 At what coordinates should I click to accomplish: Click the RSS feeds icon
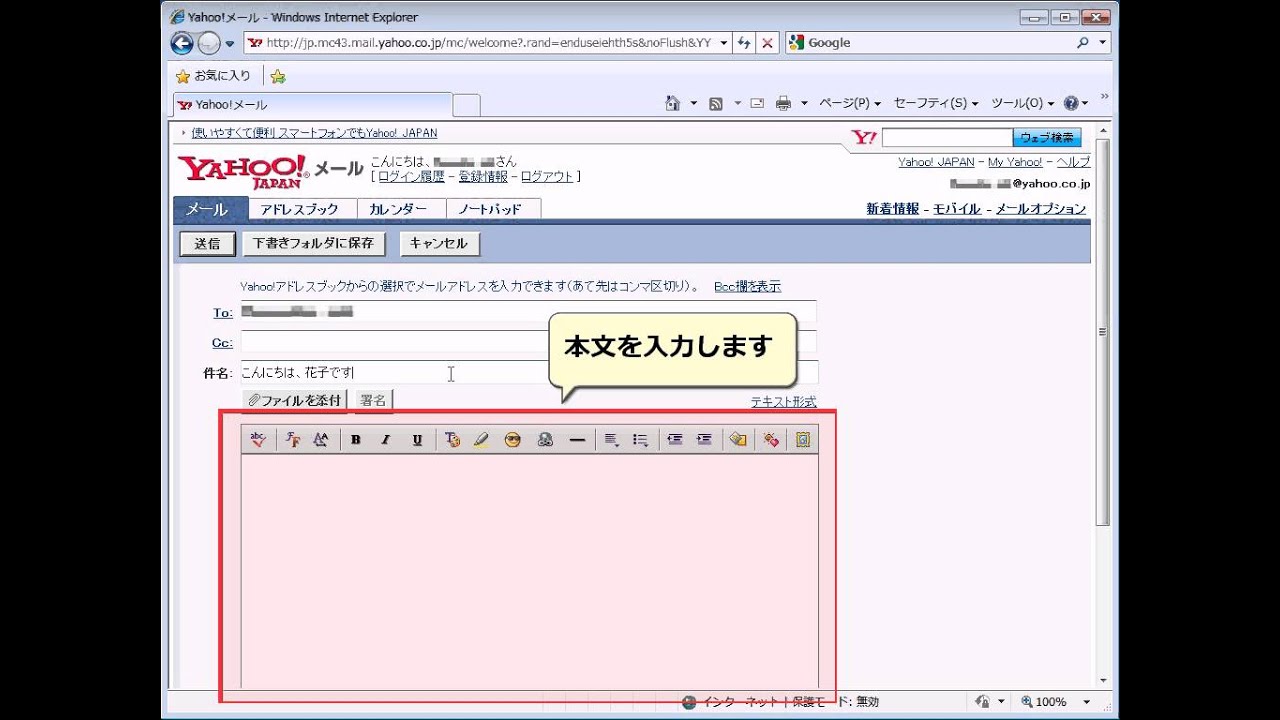click(x=716, y=103)
